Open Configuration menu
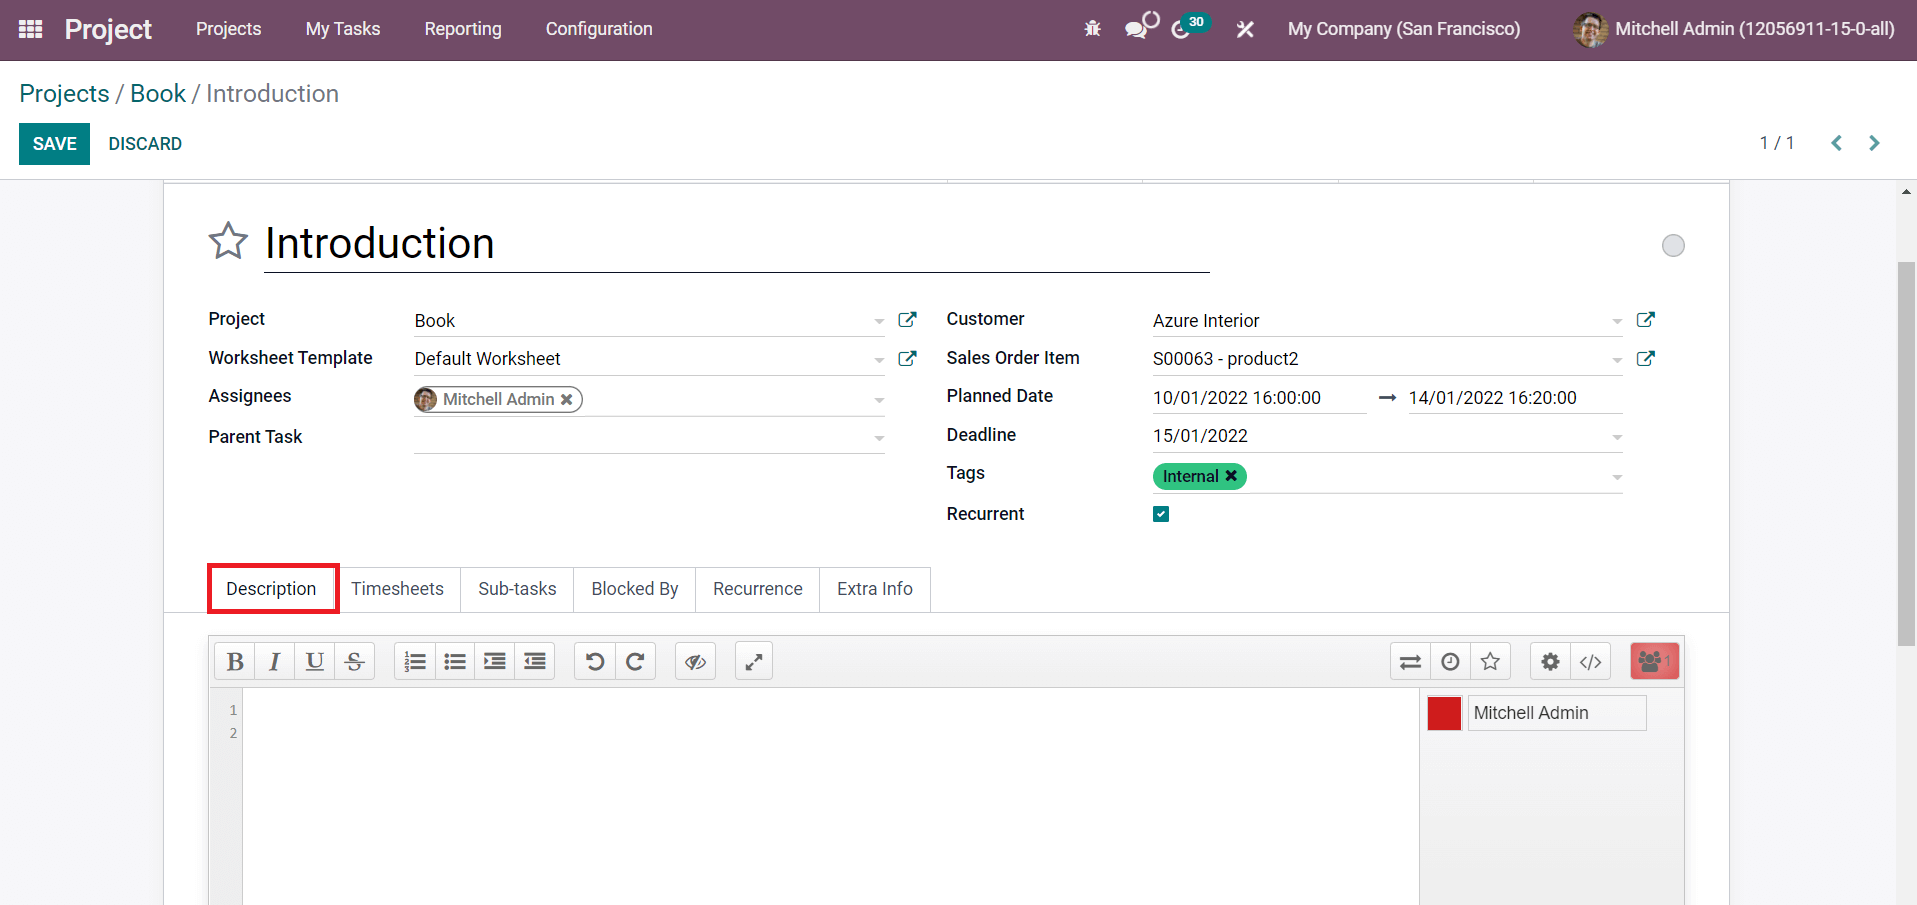Screen dimensions: 1917x905 [x=599, y=29]
